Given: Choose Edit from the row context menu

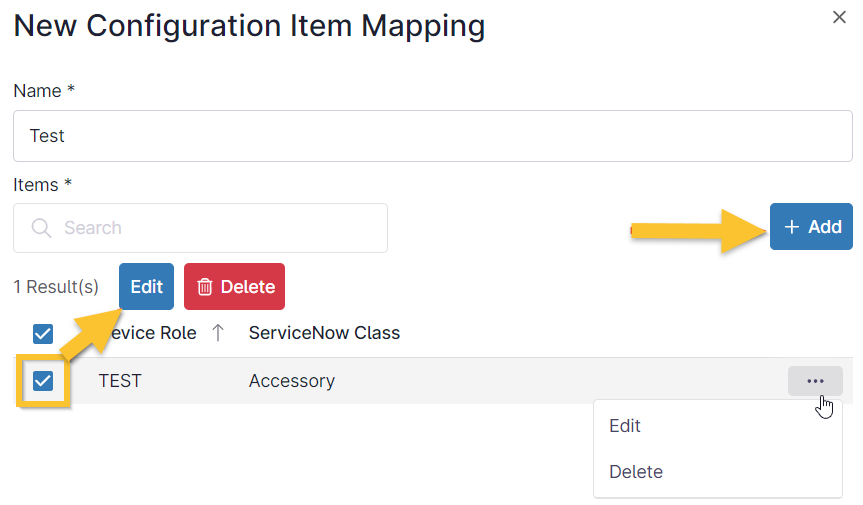Looking at the screenshot, I should 625,426.
